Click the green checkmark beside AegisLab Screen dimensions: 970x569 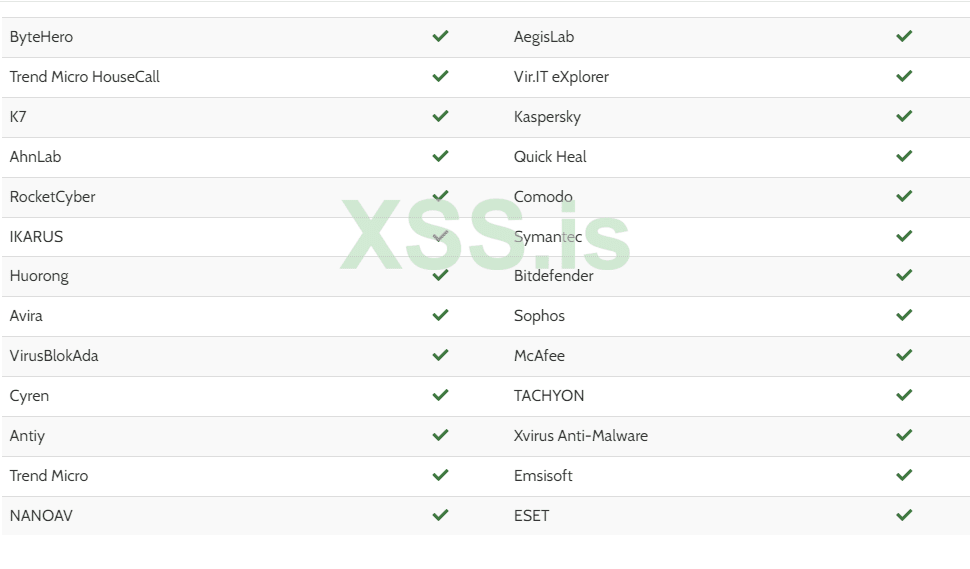(904, 36)
